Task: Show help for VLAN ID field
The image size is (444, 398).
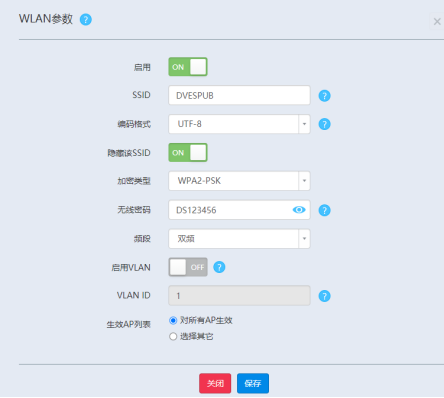Action: tap(324, 296)
